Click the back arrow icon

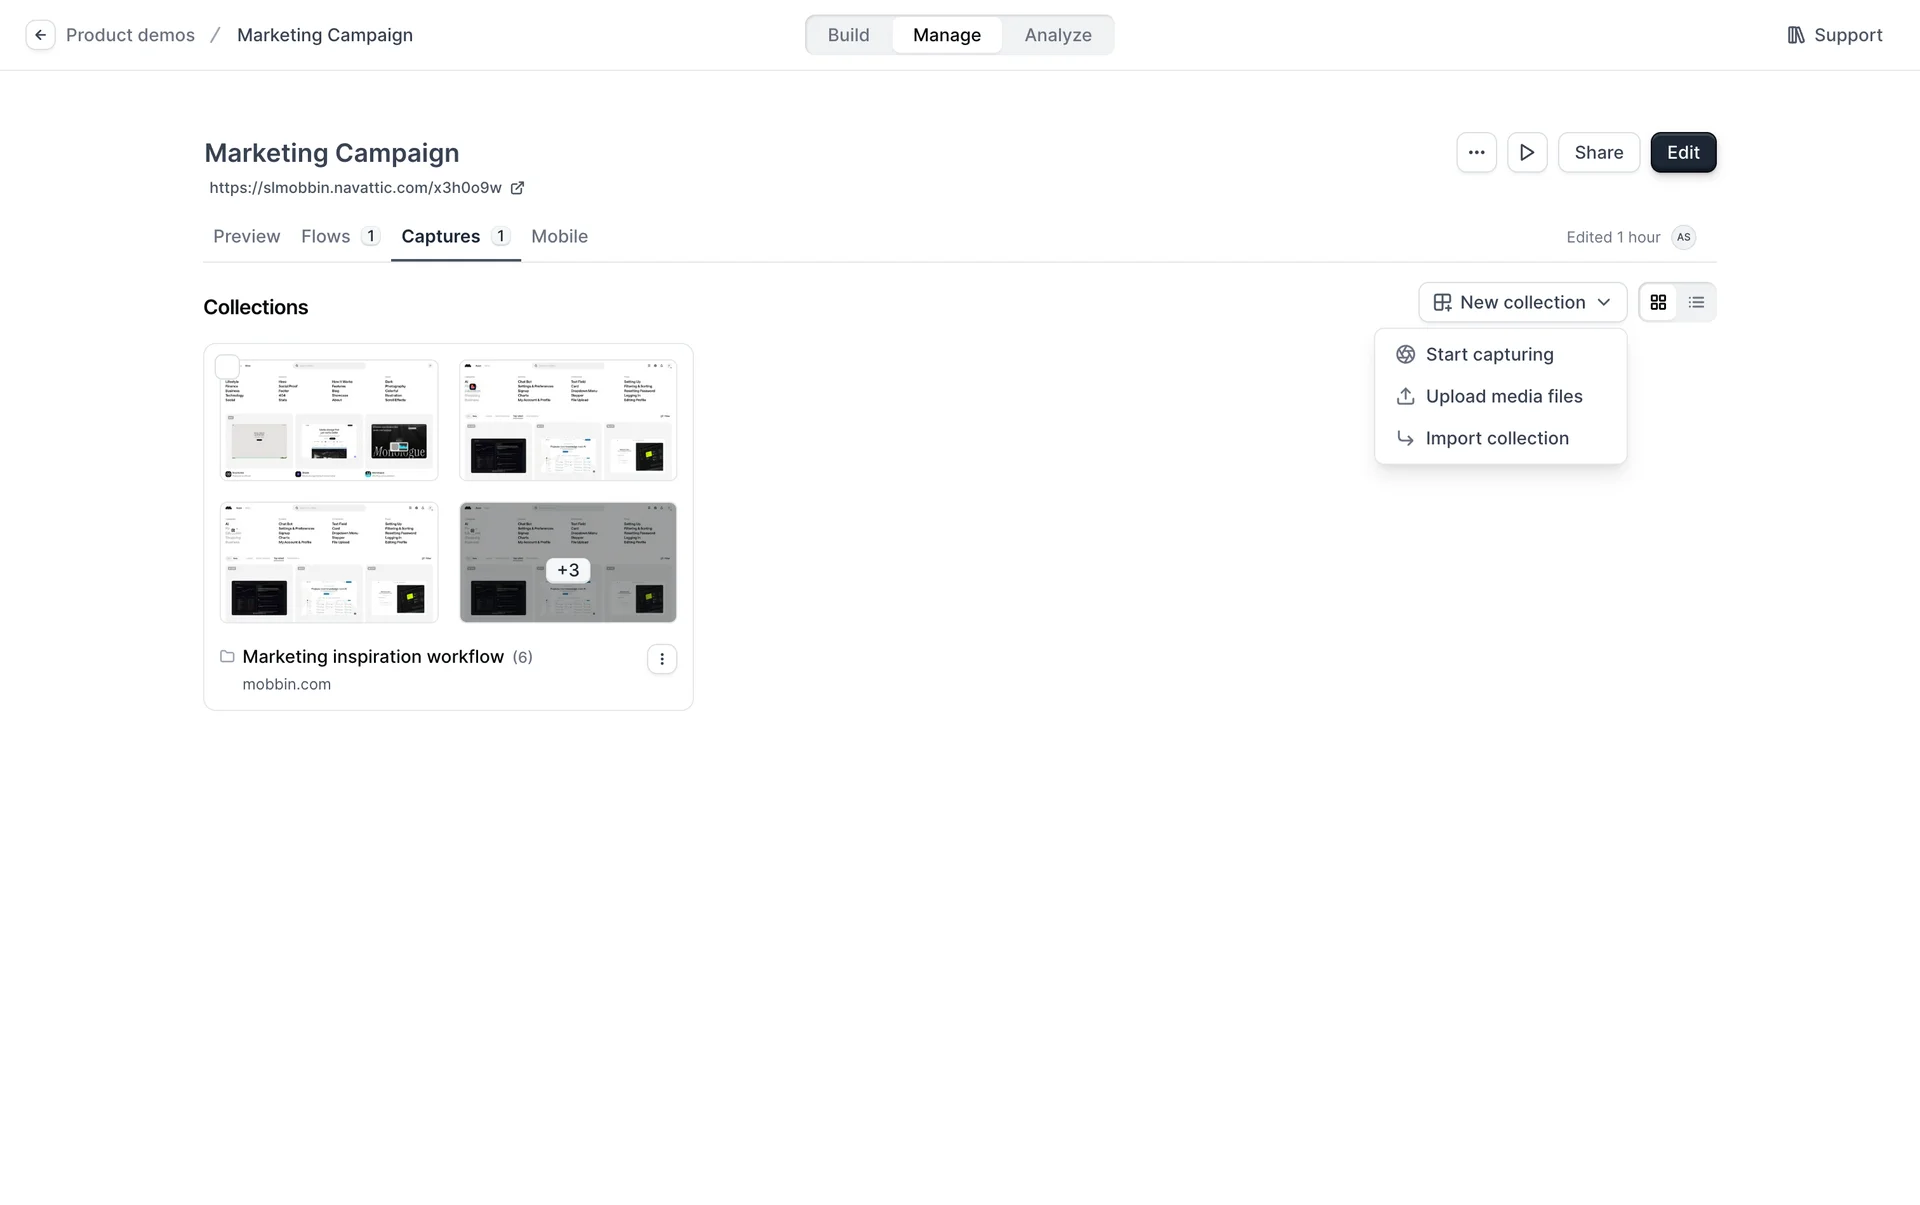[40, 35]
